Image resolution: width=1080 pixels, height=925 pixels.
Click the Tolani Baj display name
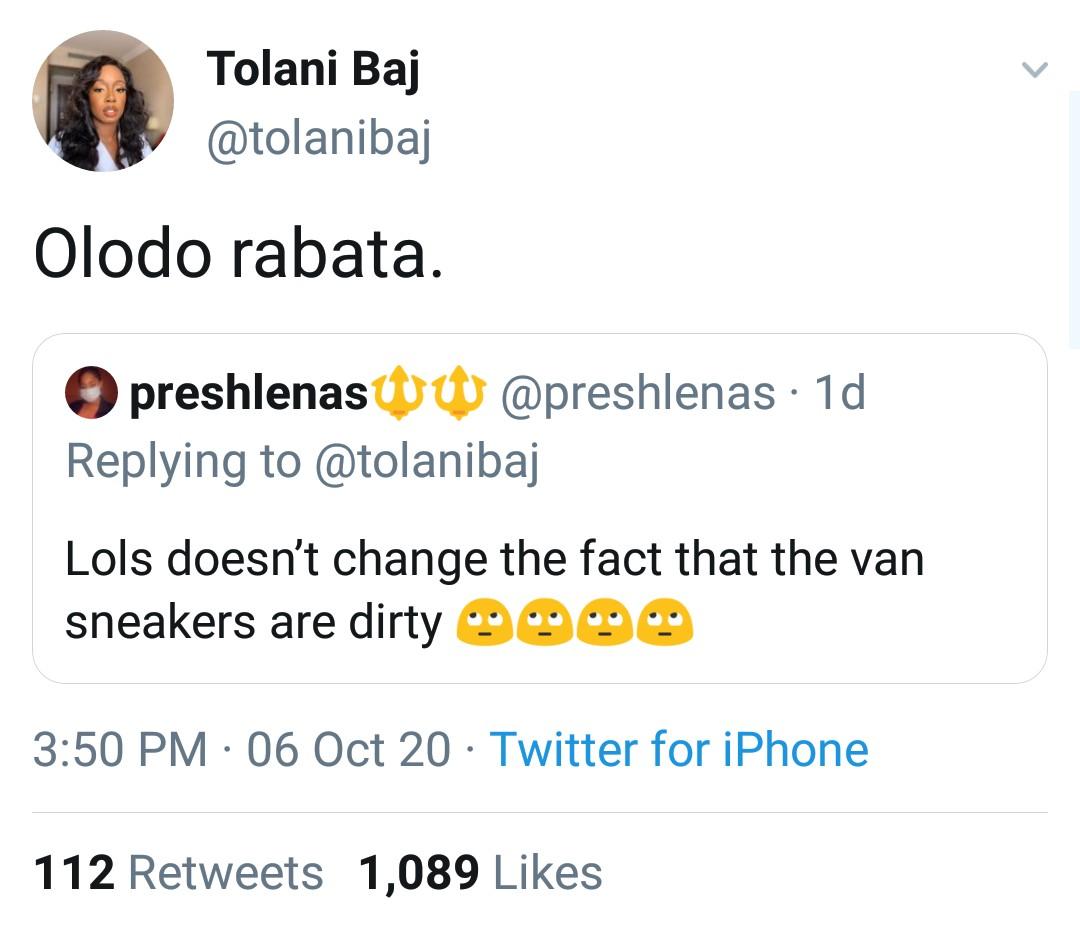tap(313, 70)
